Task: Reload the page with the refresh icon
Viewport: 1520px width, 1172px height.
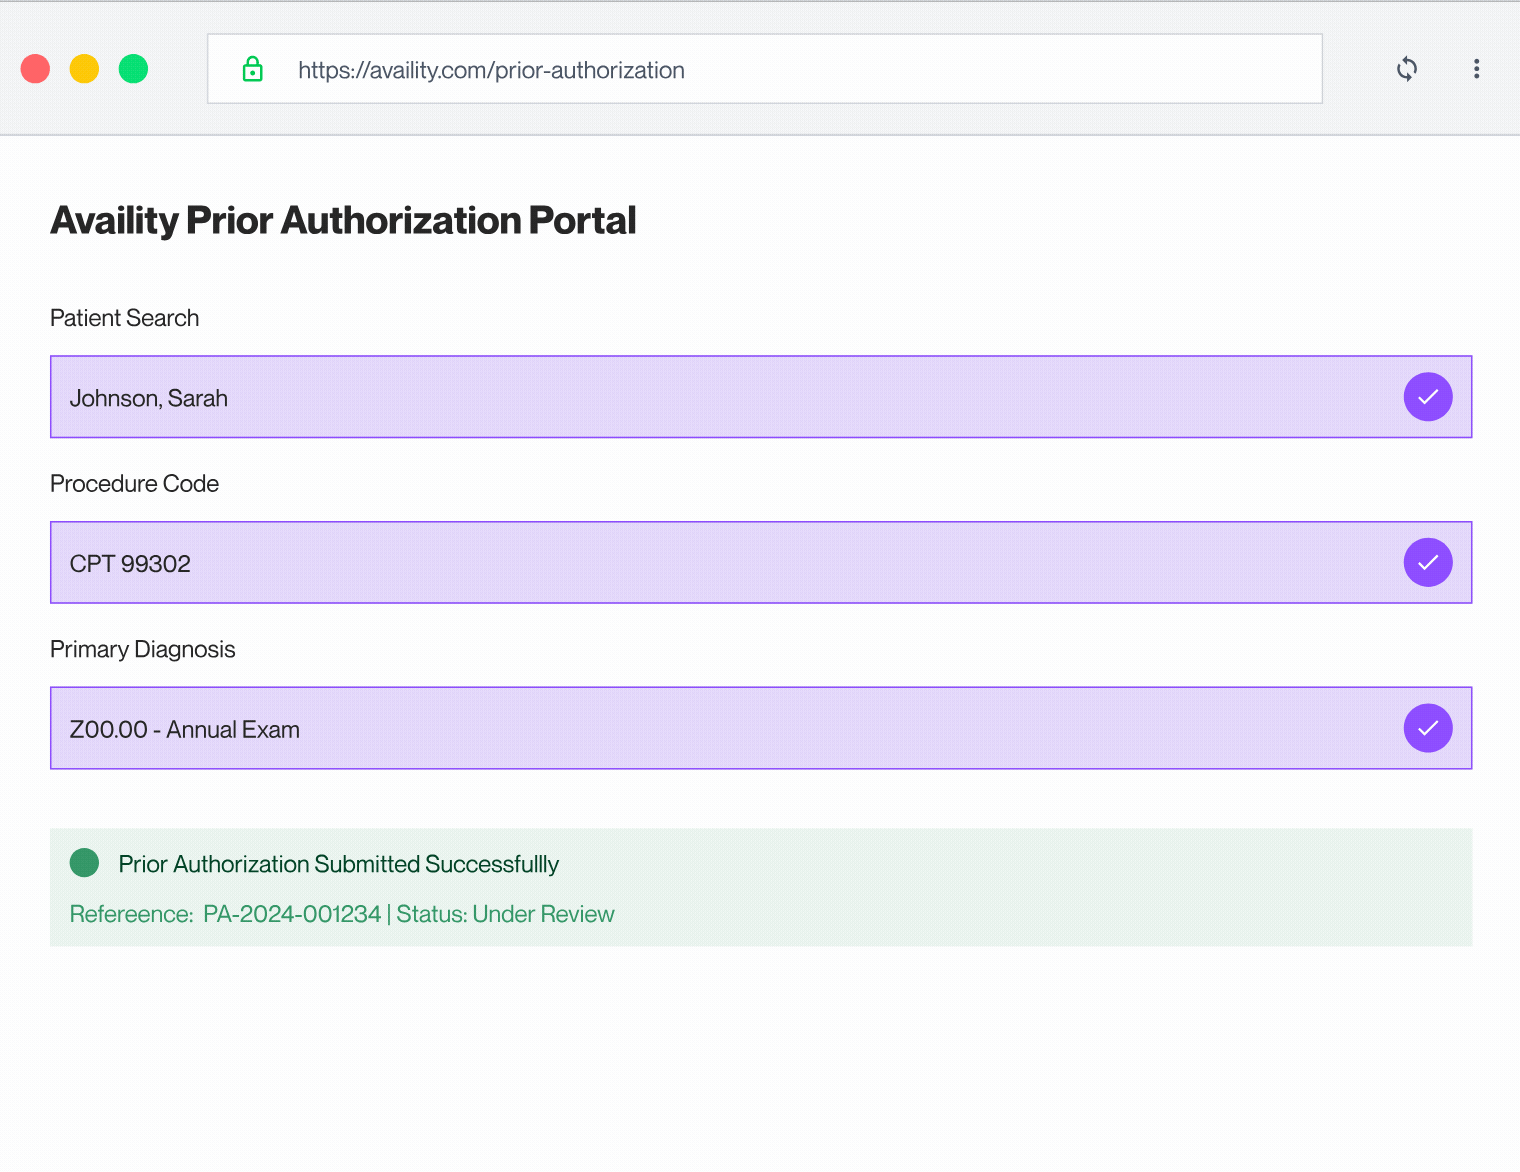Action: (1406, 69)
